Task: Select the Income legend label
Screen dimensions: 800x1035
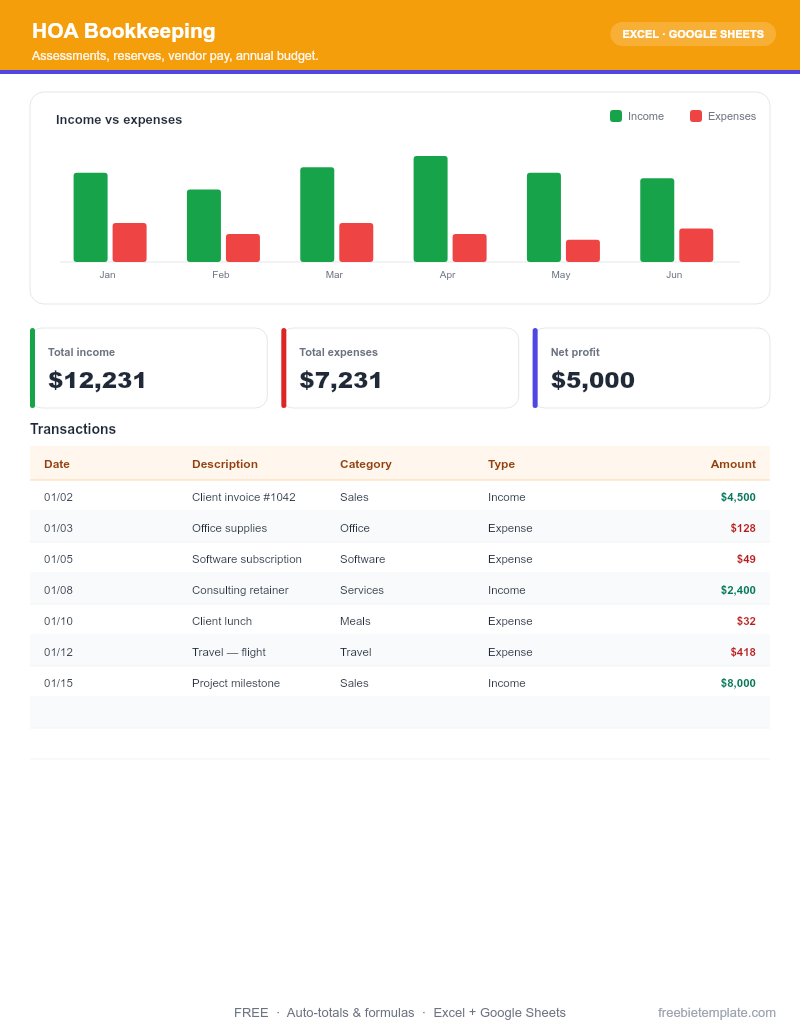Action: (646, 116)
